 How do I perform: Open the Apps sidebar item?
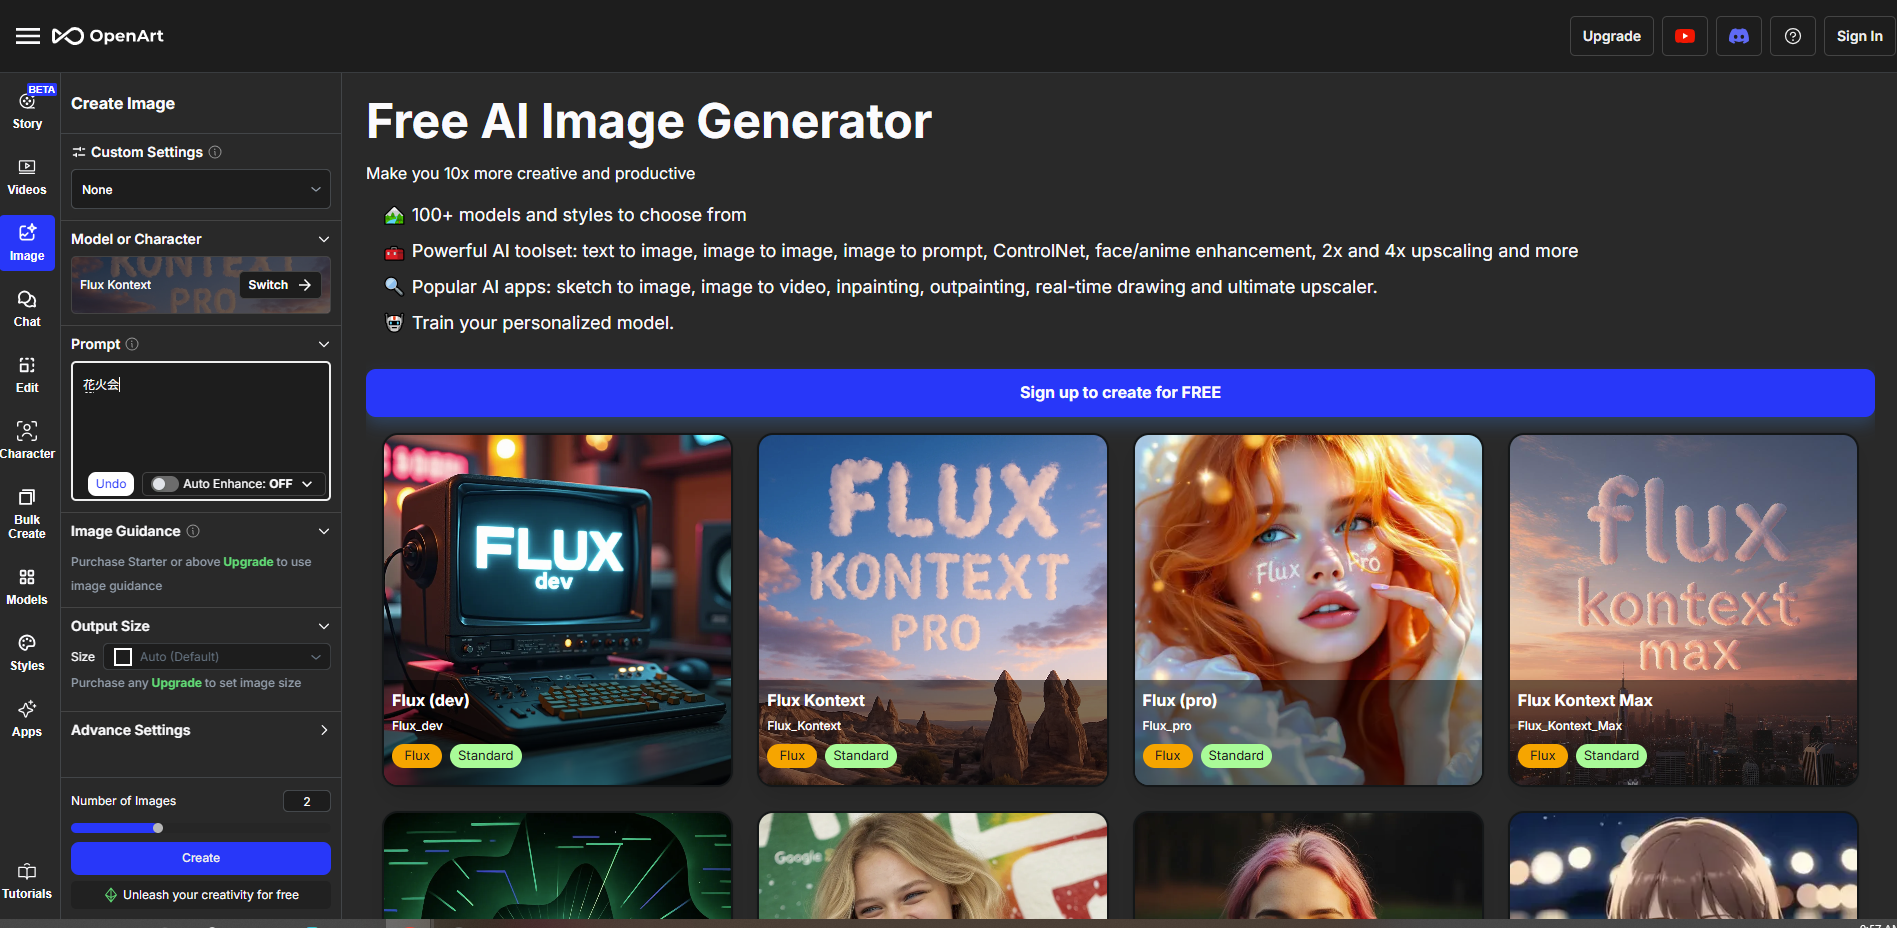point(27,719)
